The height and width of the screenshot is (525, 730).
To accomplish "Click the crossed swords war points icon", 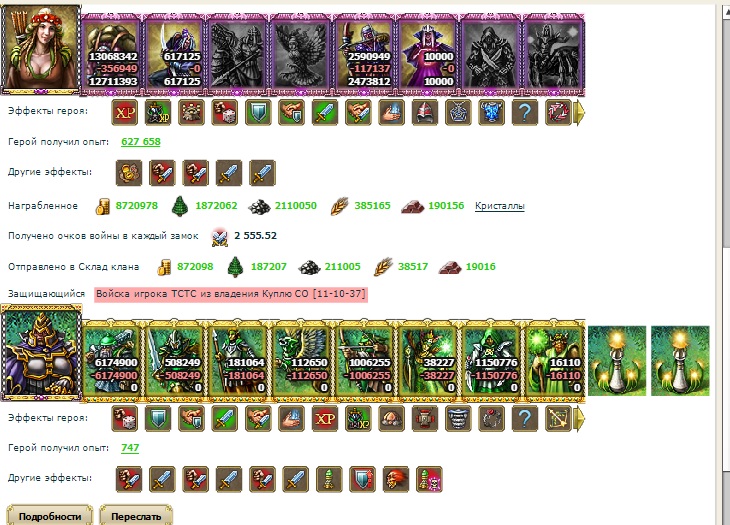I will 219,236.
